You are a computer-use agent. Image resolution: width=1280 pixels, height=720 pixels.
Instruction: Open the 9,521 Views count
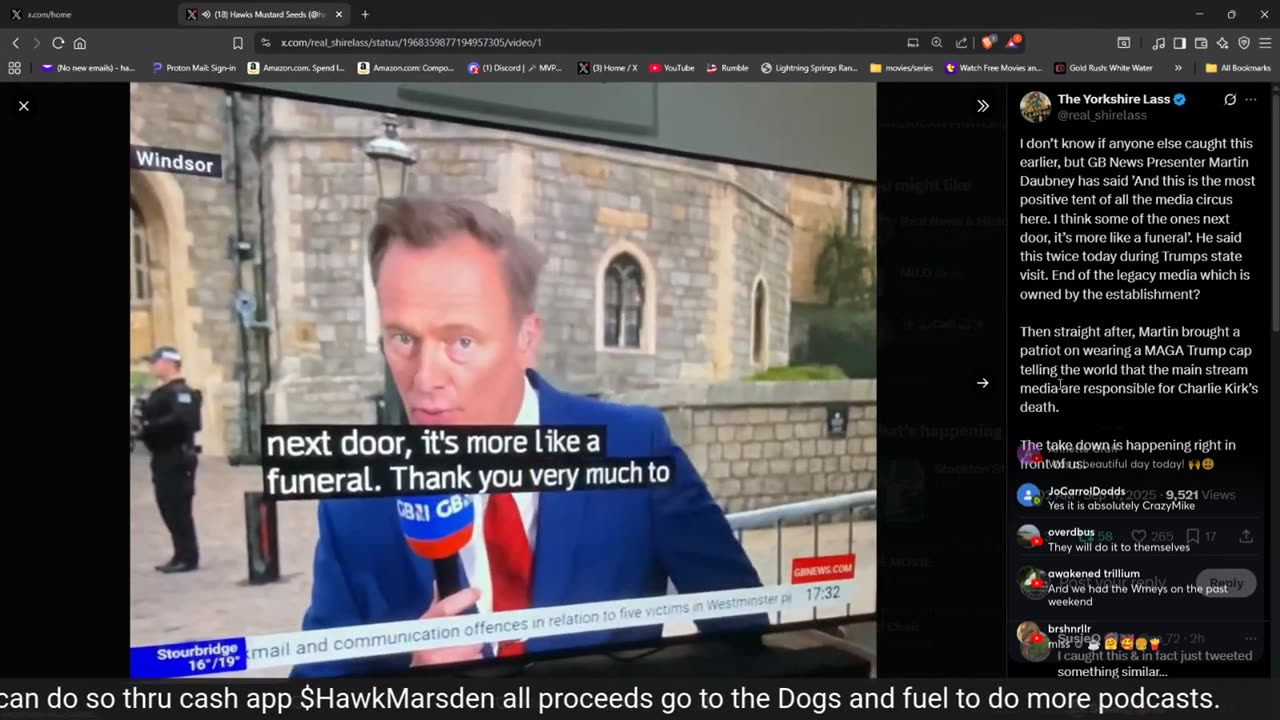(x=1200, y=495)
